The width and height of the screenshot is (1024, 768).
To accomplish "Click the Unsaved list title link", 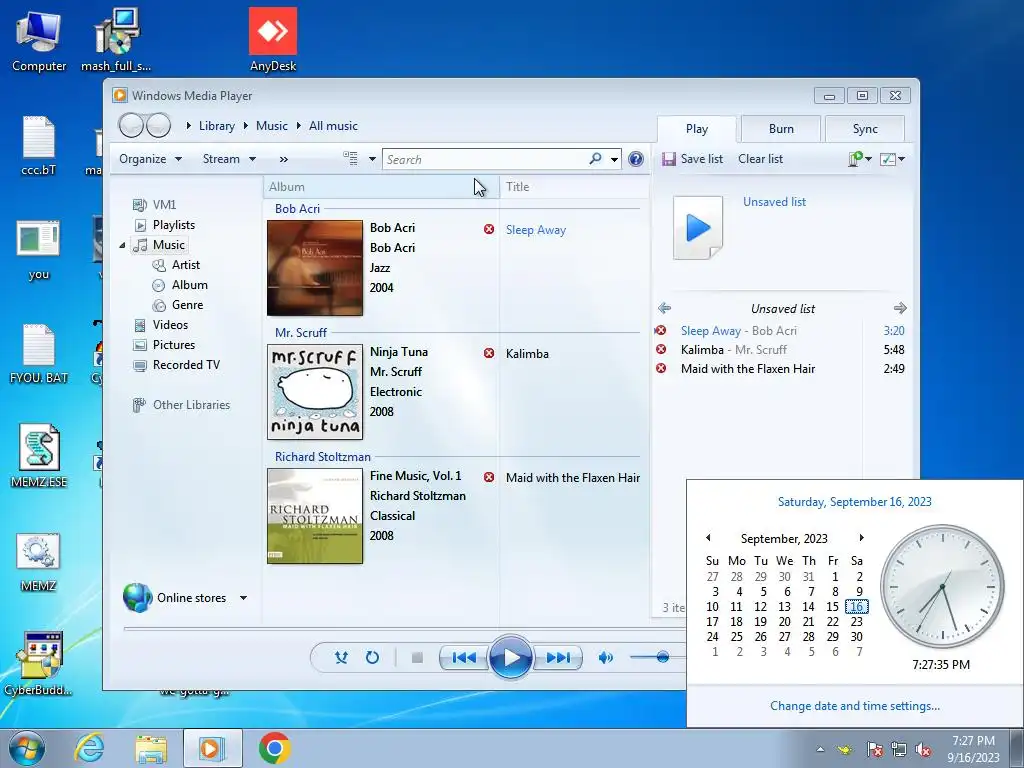I will [x=775, y=202].
